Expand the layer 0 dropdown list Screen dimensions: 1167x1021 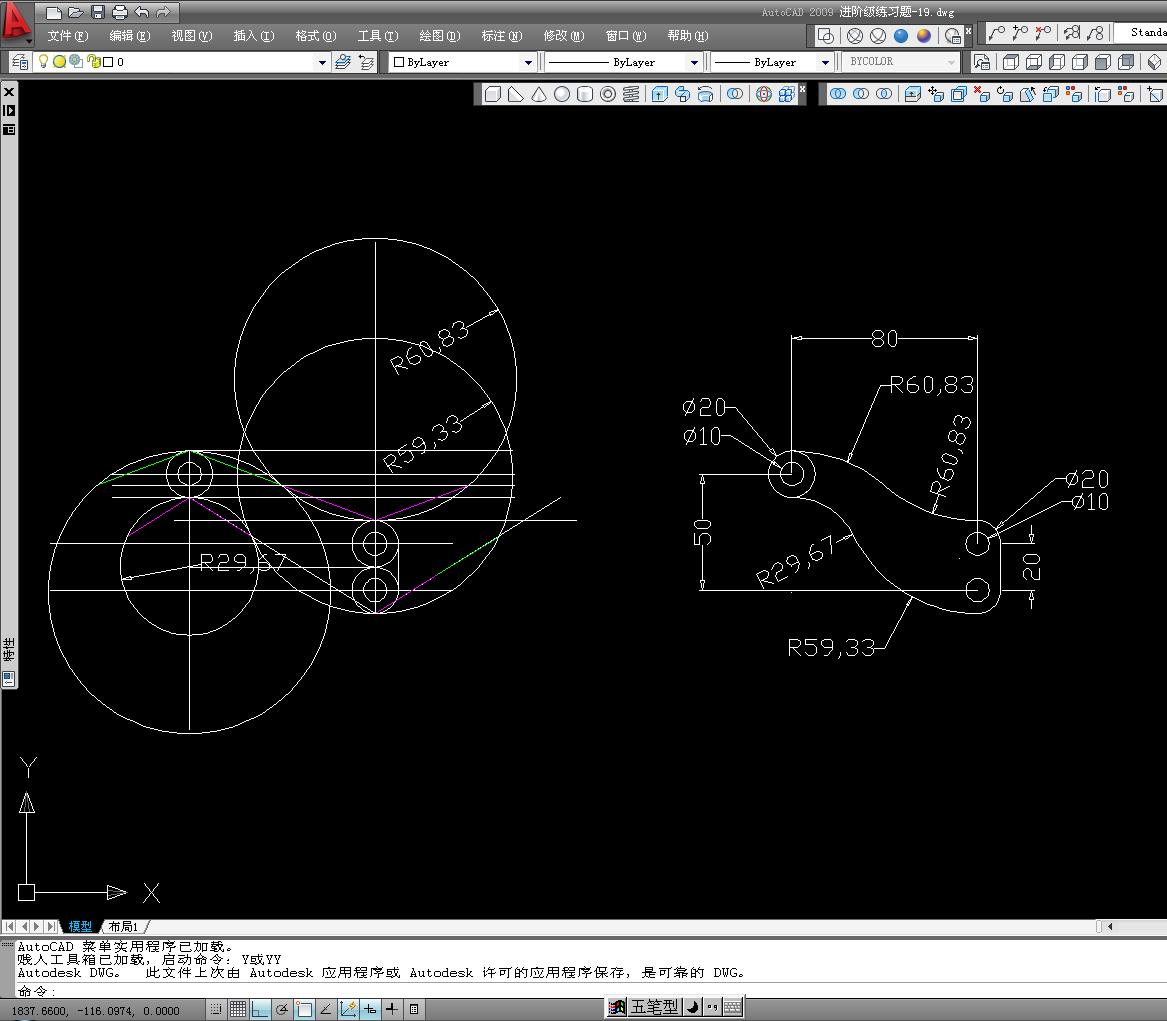(x=322, y=63)
